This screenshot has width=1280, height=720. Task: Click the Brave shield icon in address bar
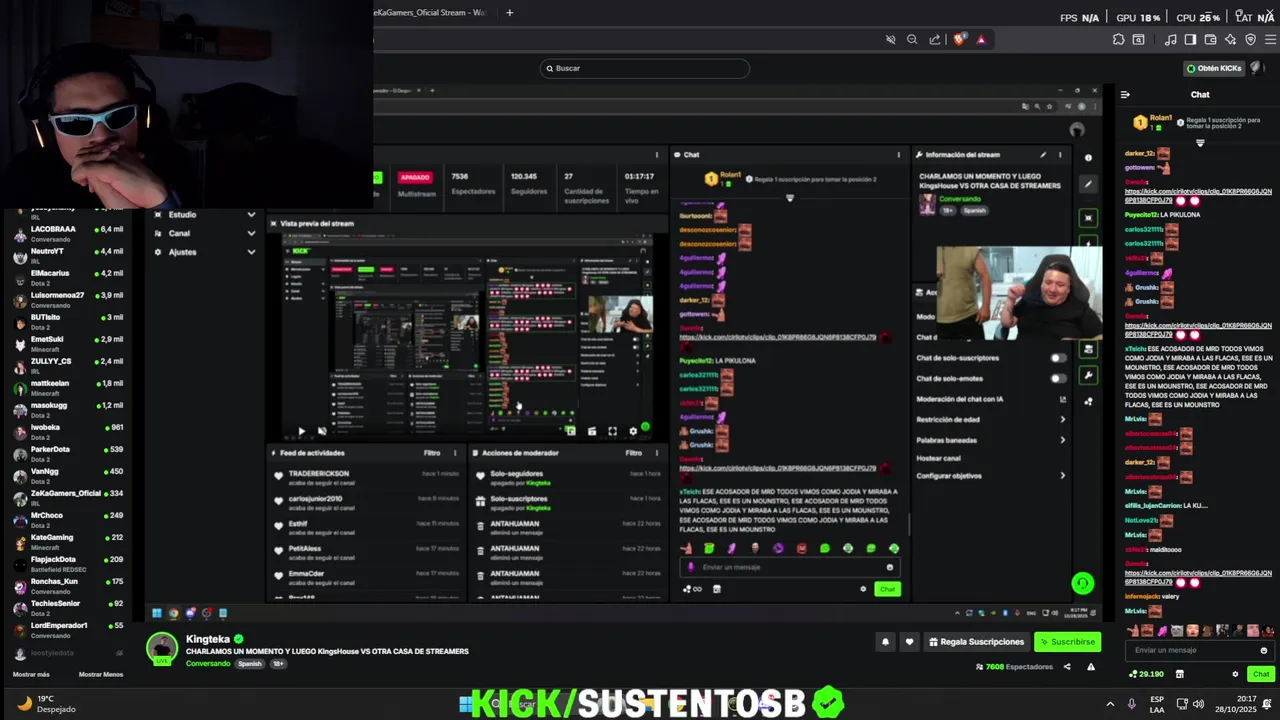pos(959,40)
